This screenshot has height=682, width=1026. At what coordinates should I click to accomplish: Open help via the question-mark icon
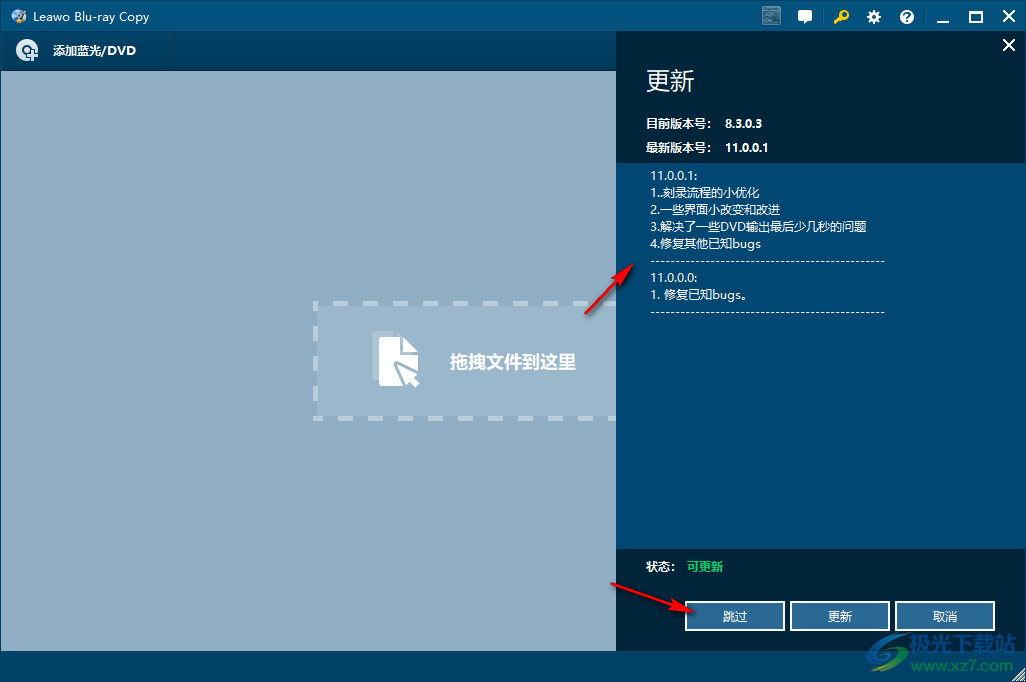pos(907,17)
